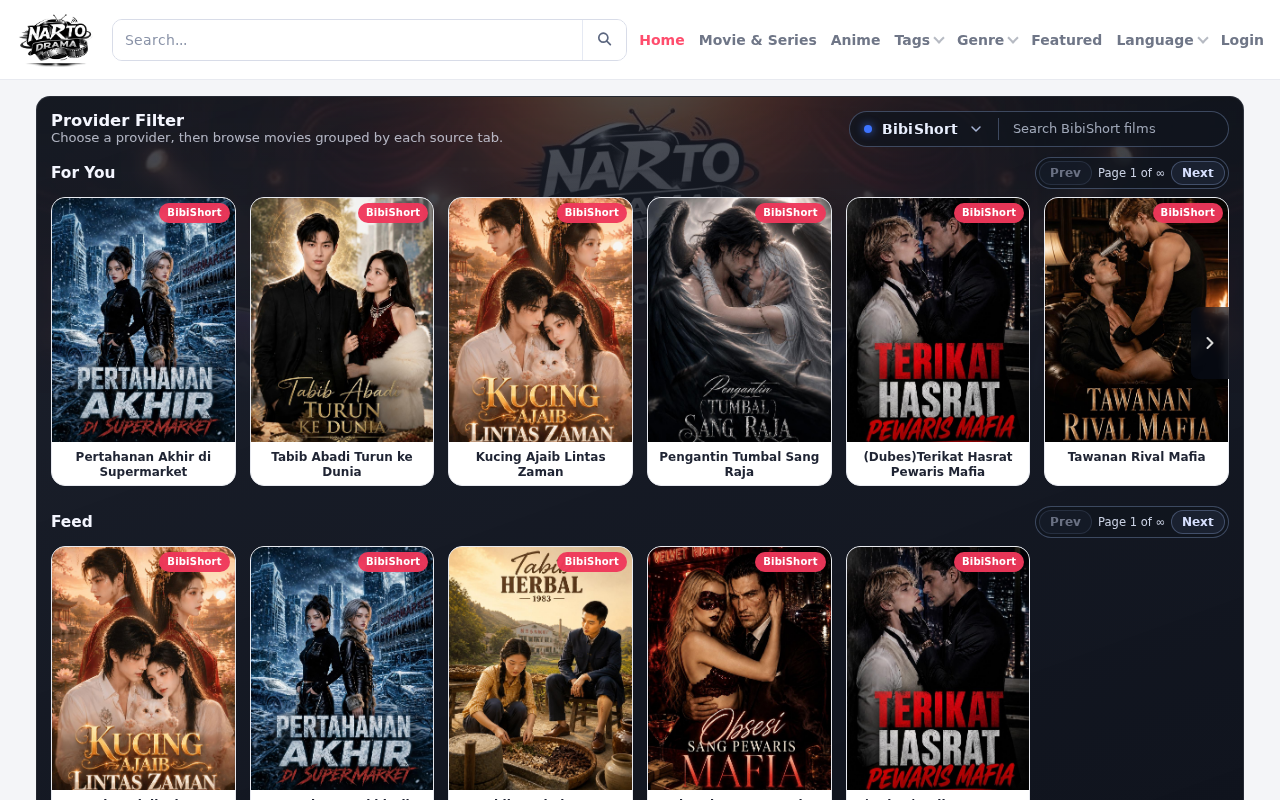Click BibiShort badge on Tabib Abadi card

393,213
